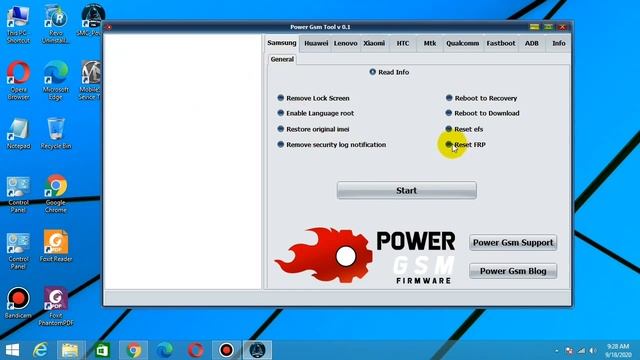
Task: Select the General sub-tab
Action: click(x=282, y=59)
